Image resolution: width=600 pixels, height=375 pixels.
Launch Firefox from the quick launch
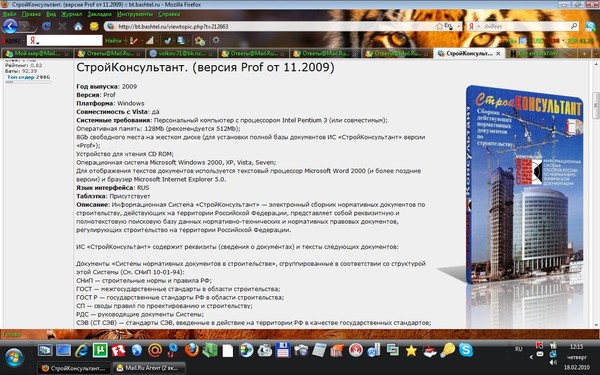pos(191,350)
